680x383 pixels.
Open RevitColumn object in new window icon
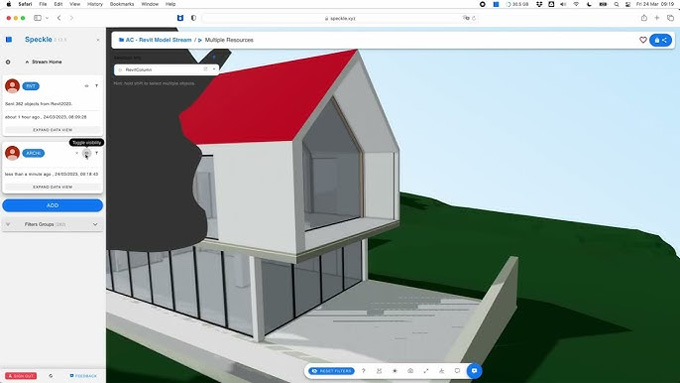click(206, 69)
